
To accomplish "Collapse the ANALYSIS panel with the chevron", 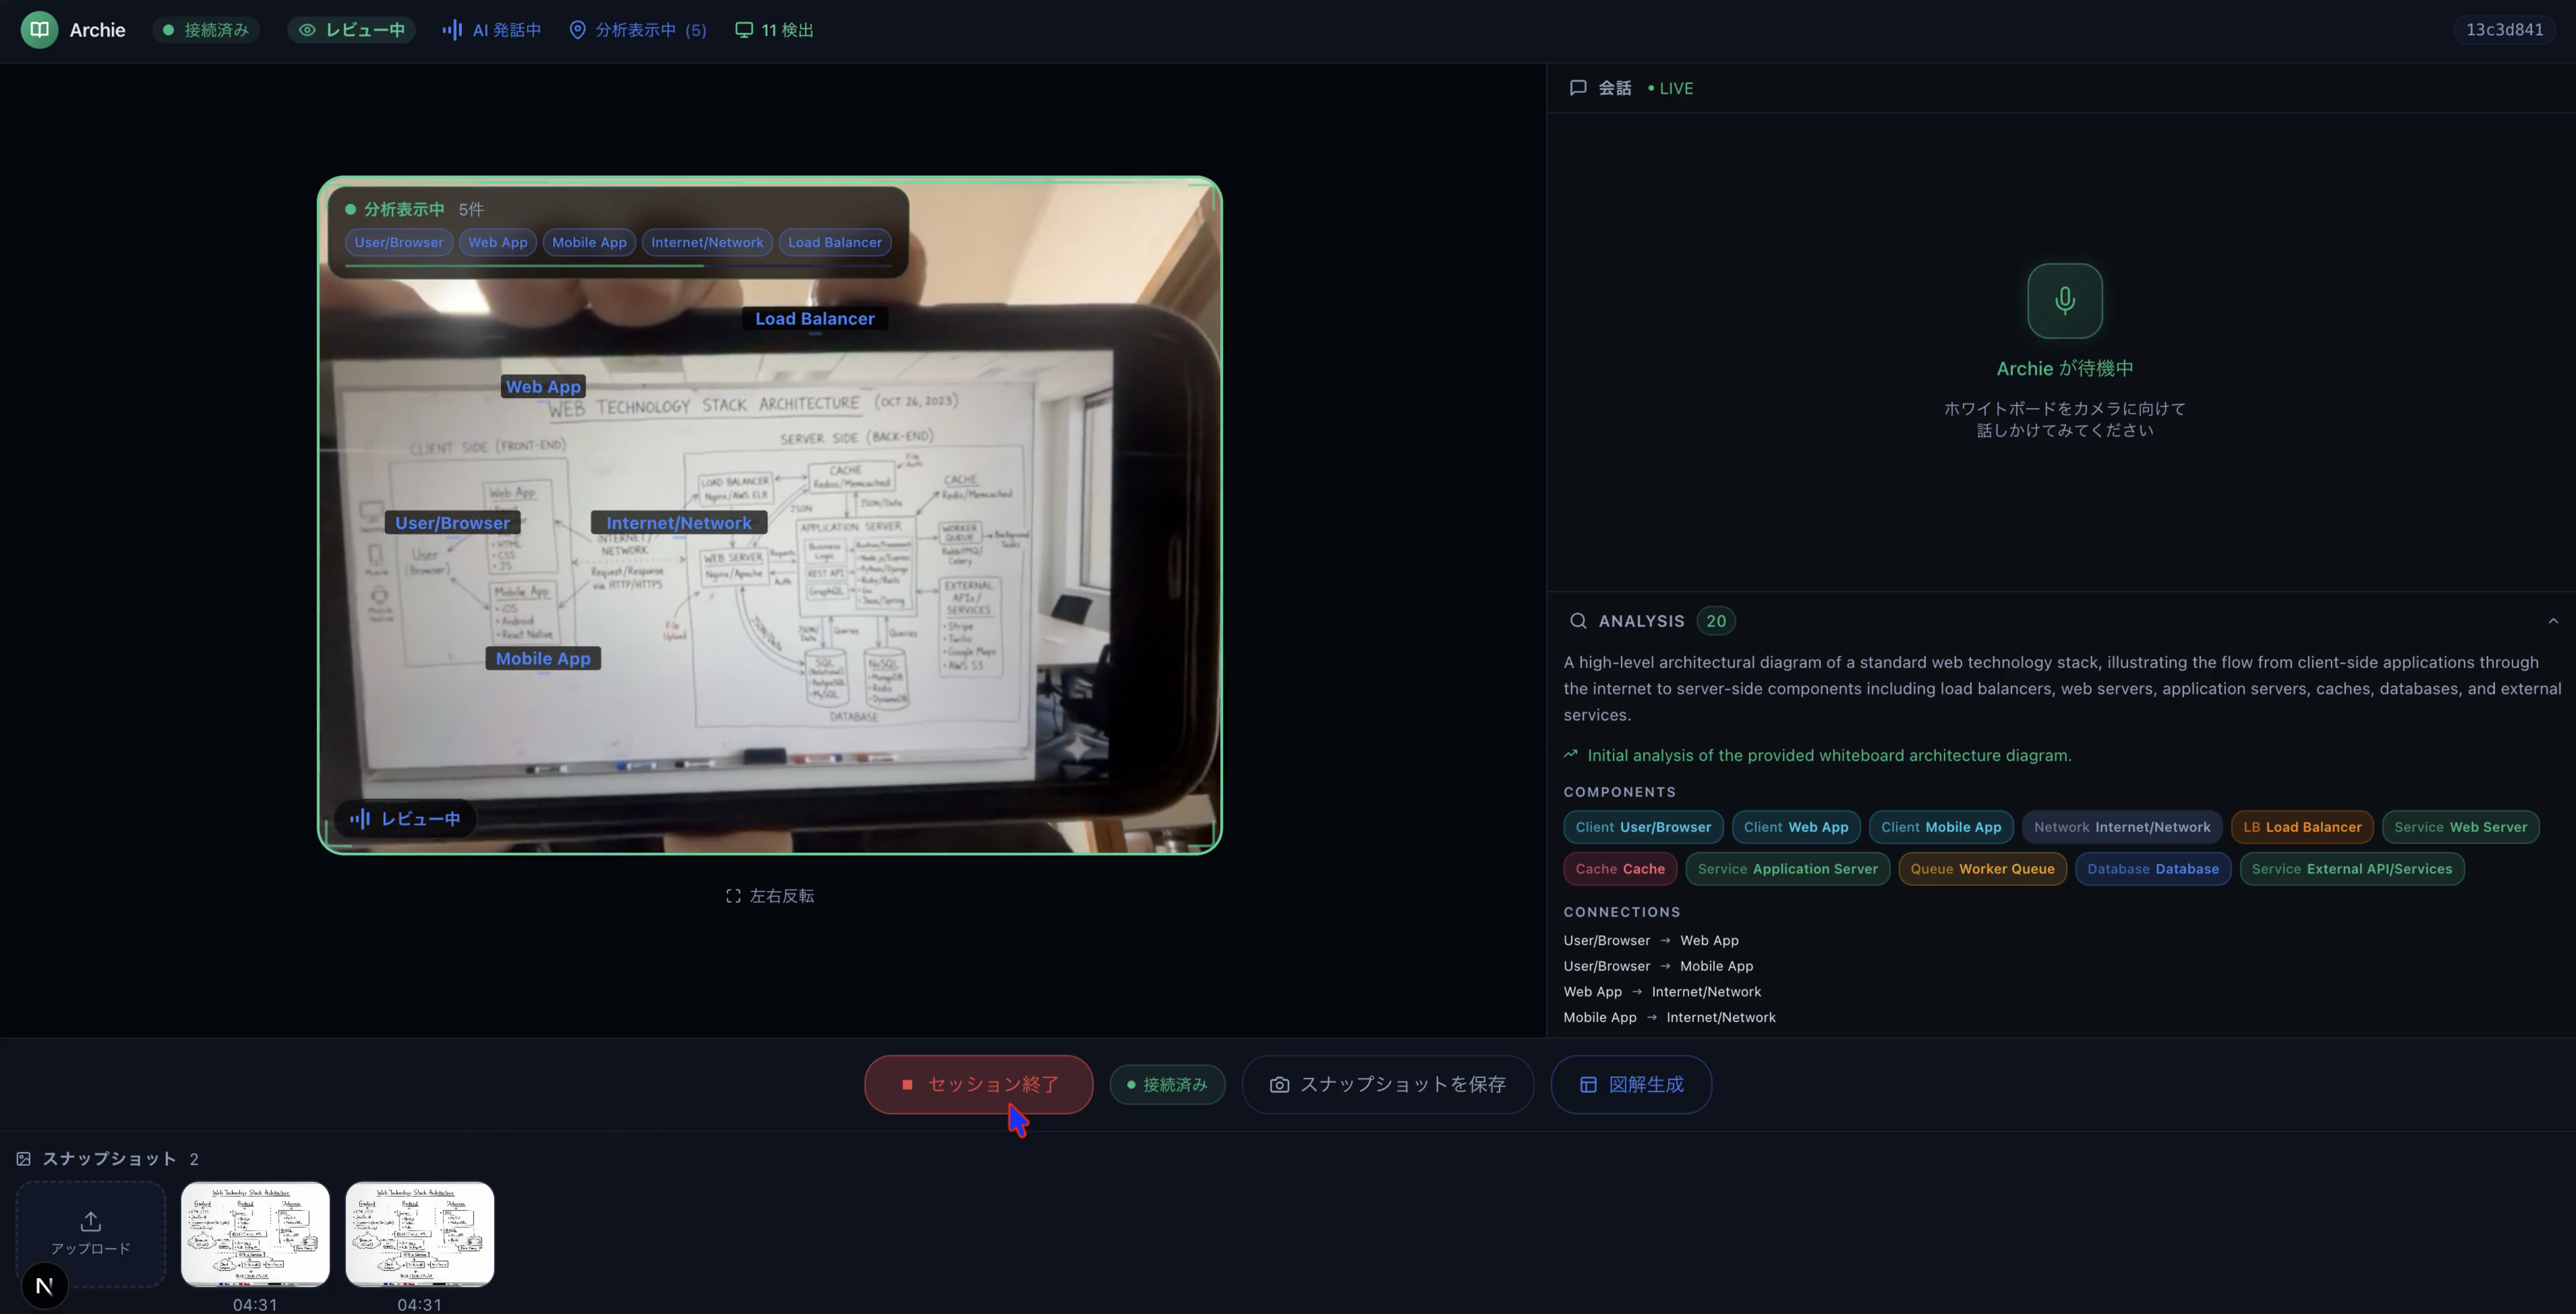I will [2553, 621].
